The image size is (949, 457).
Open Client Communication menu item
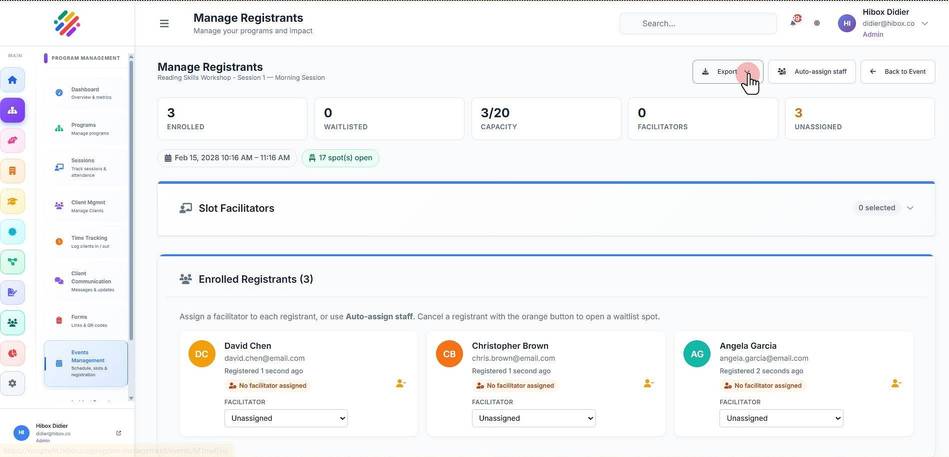(85, 281)
